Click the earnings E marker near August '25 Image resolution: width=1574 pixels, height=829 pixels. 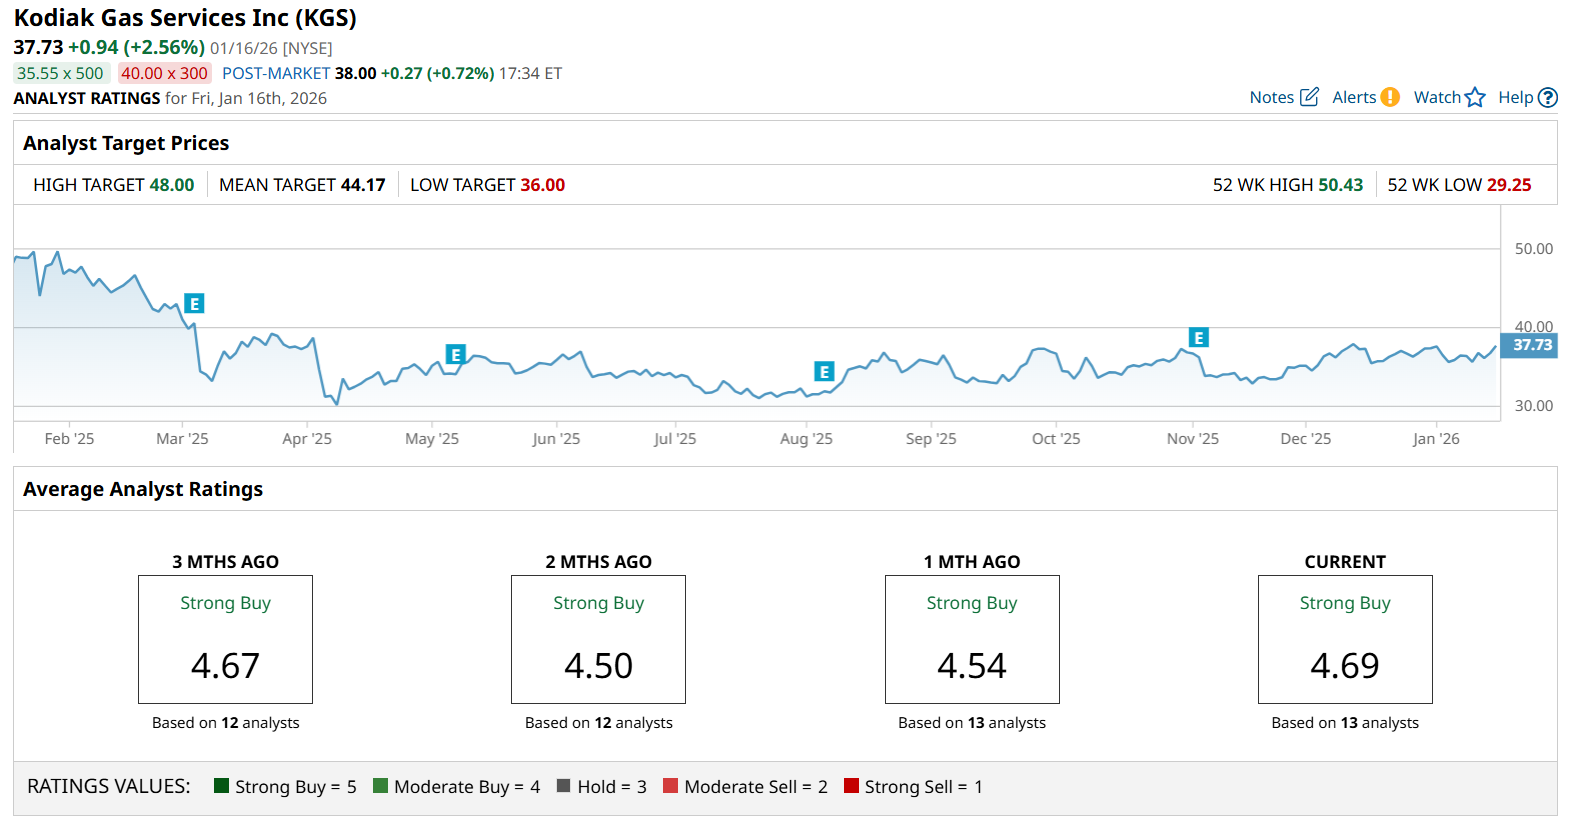pyautogui.click(x=824, y=372)
